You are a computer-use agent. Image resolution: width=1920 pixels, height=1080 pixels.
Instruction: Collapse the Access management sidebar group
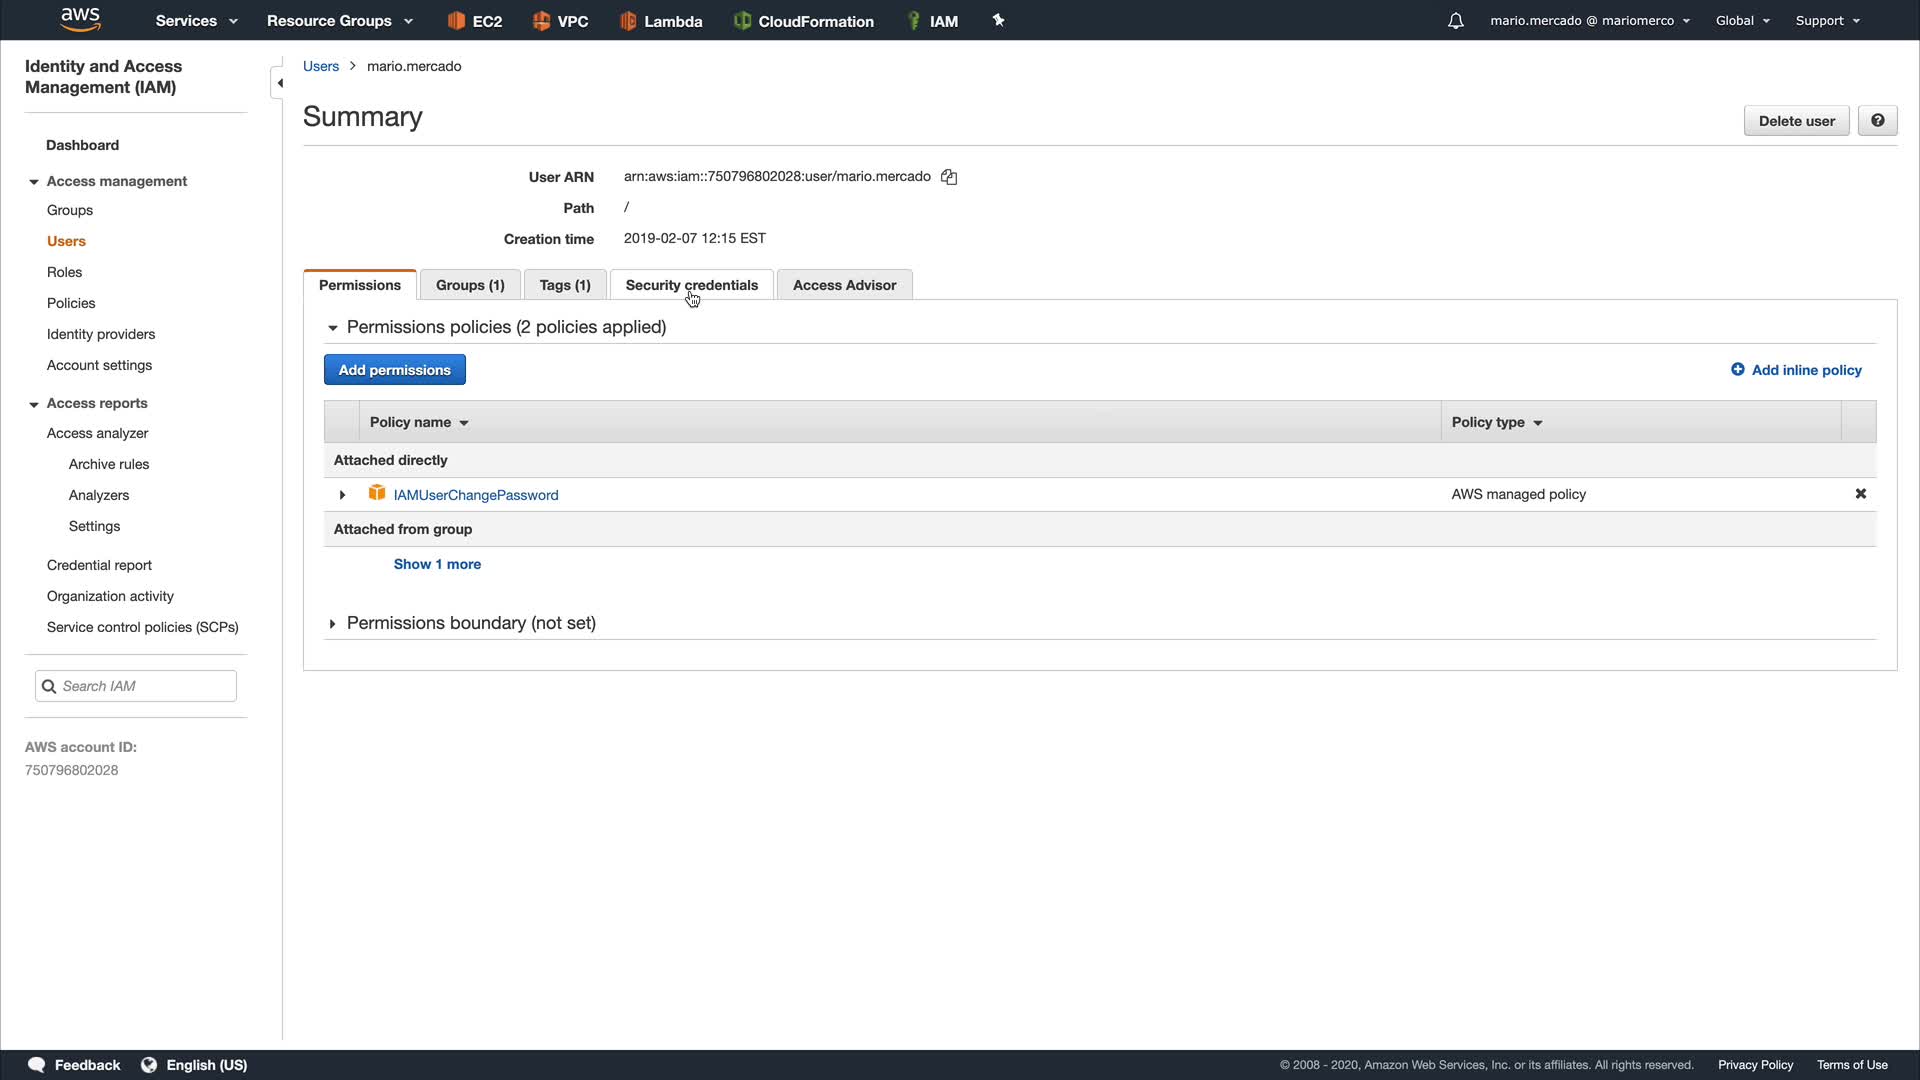tap(34, 182)
